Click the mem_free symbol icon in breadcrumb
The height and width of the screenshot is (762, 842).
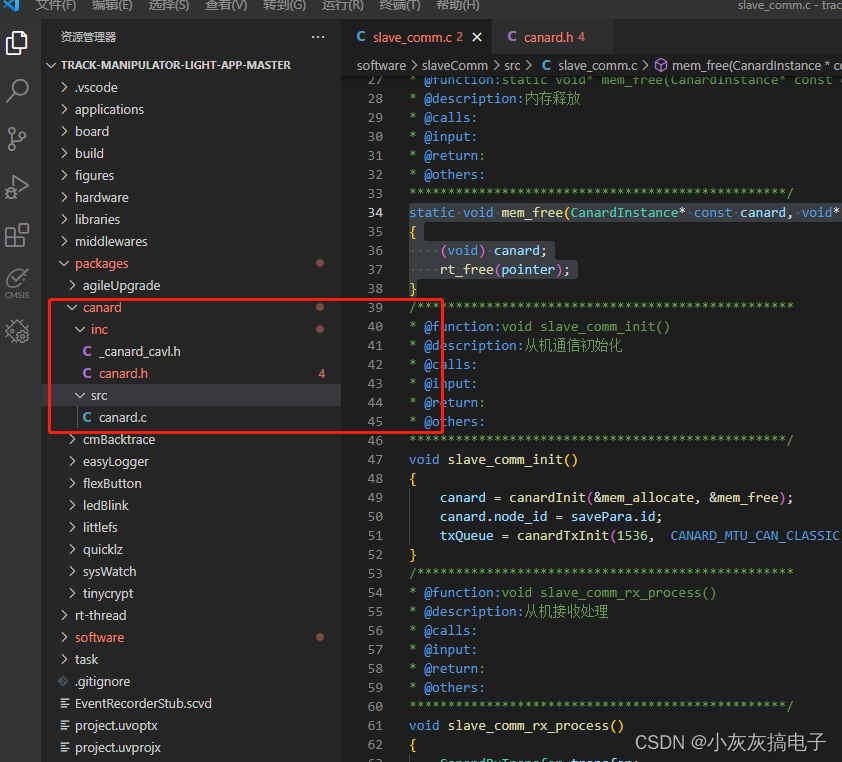[661, 66]
